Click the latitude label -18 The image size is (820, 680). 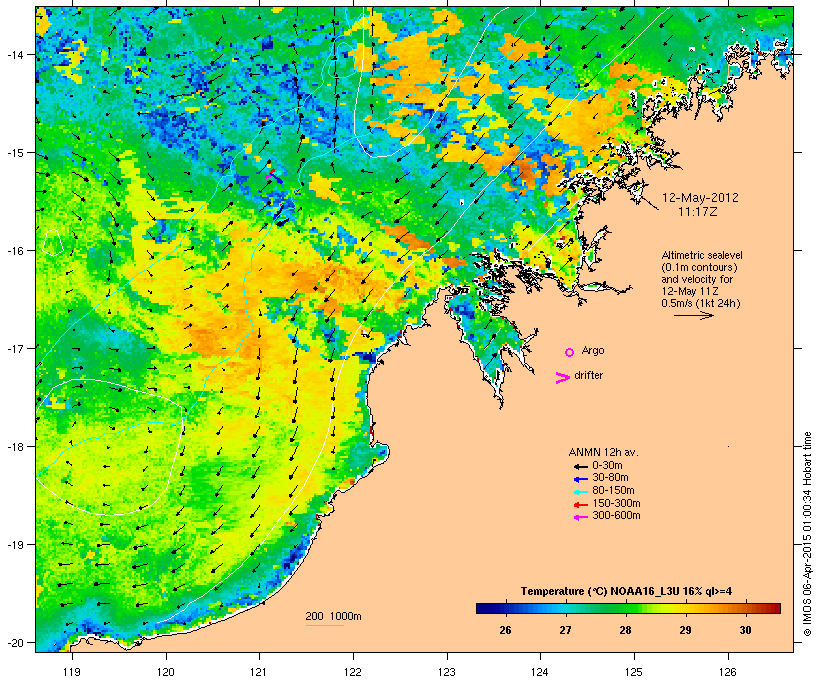14,447
